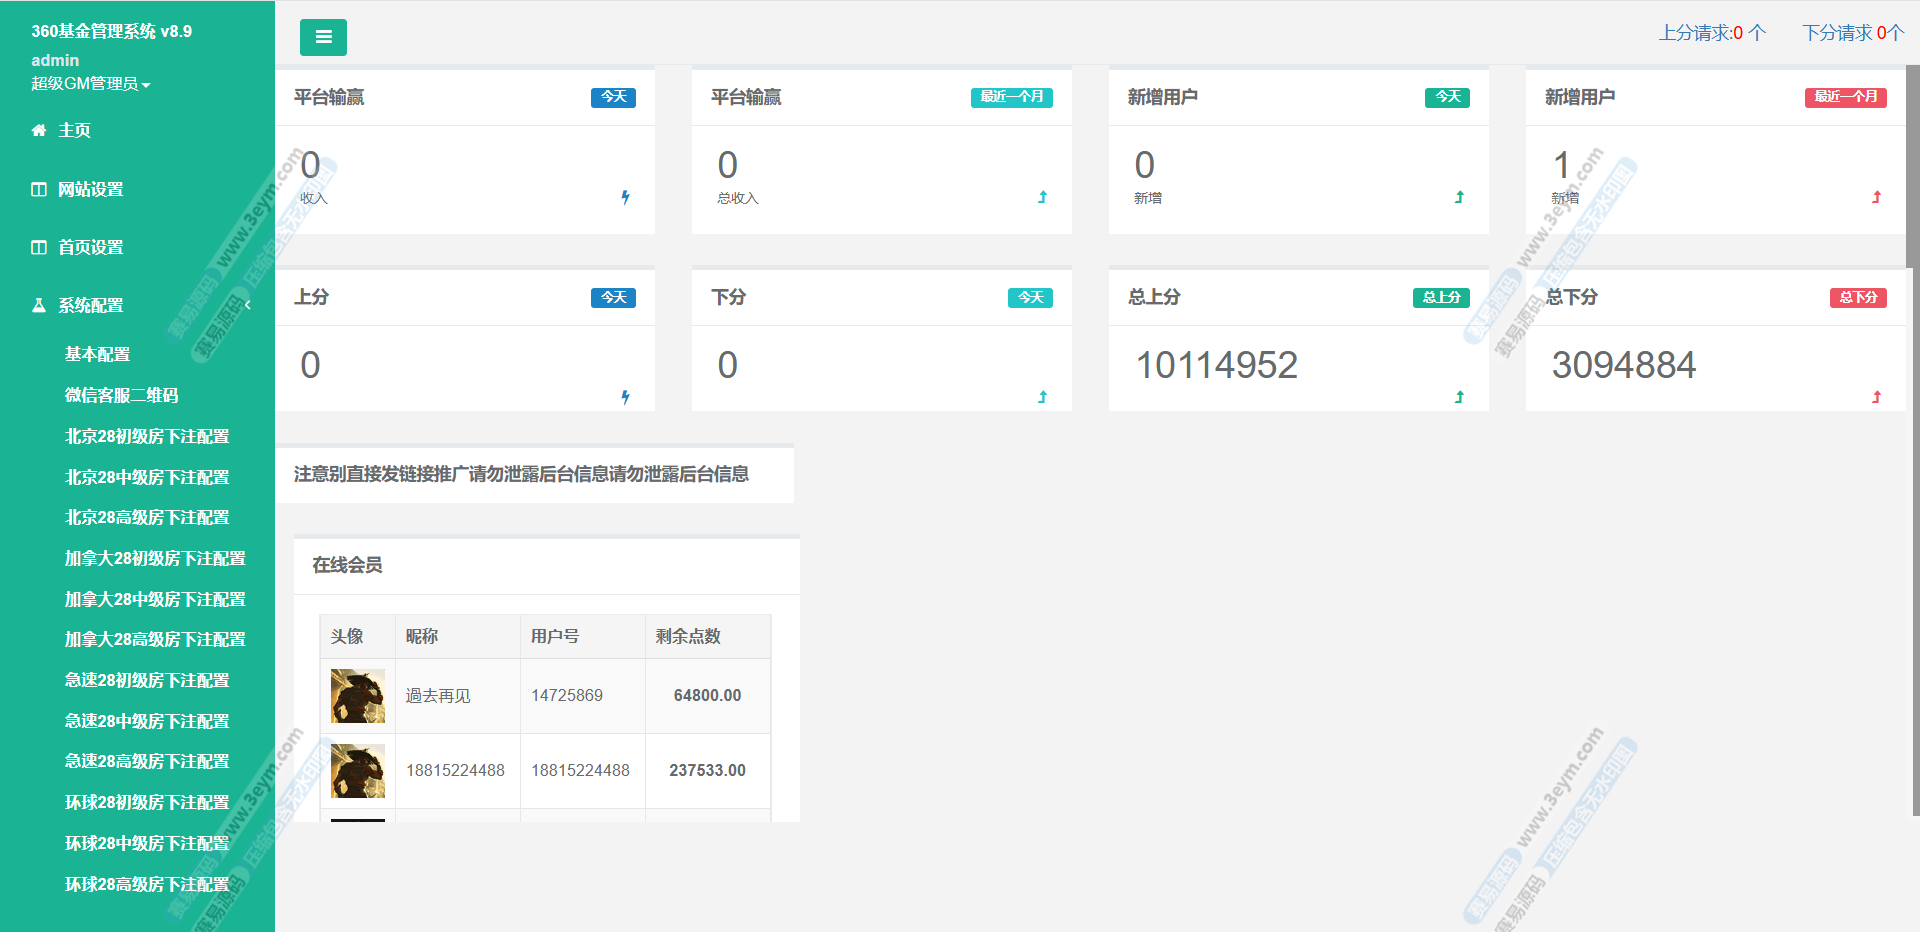Image resolution: width=1920 pixels, height=932 pixels.
Task: Collapse the 系统配置 menu chevron
Action: coord(248,305)
